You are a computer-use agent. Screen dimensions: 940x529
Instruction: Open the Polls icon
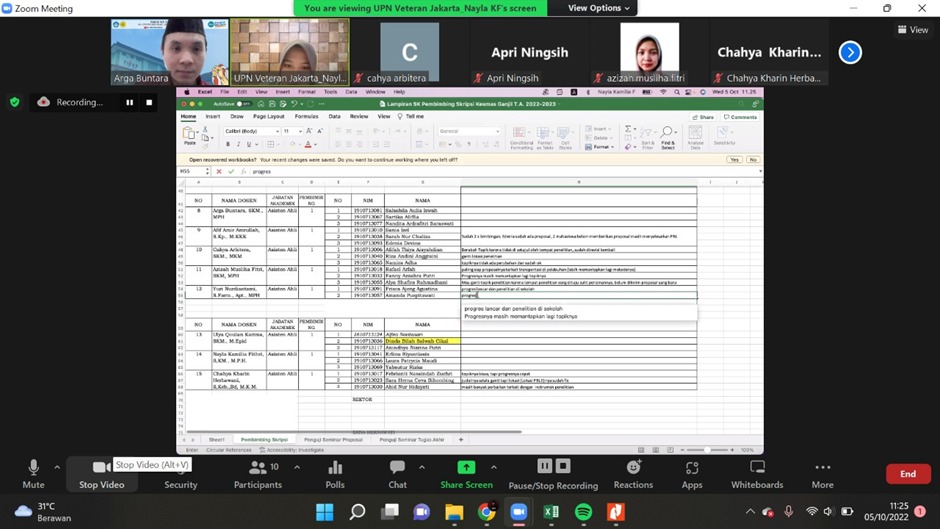click(x=335, y=472)
